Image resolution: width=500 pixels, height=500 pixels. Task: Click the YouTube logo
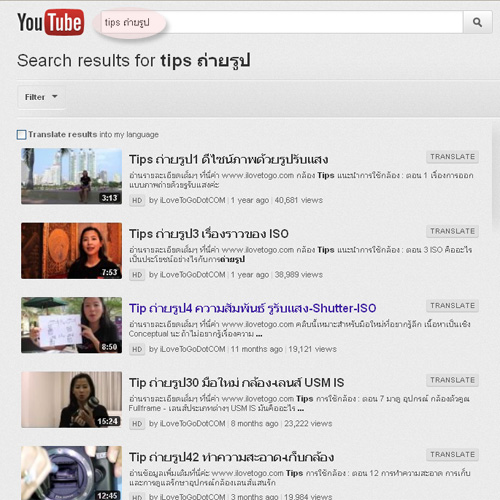(x=51, y=22)
